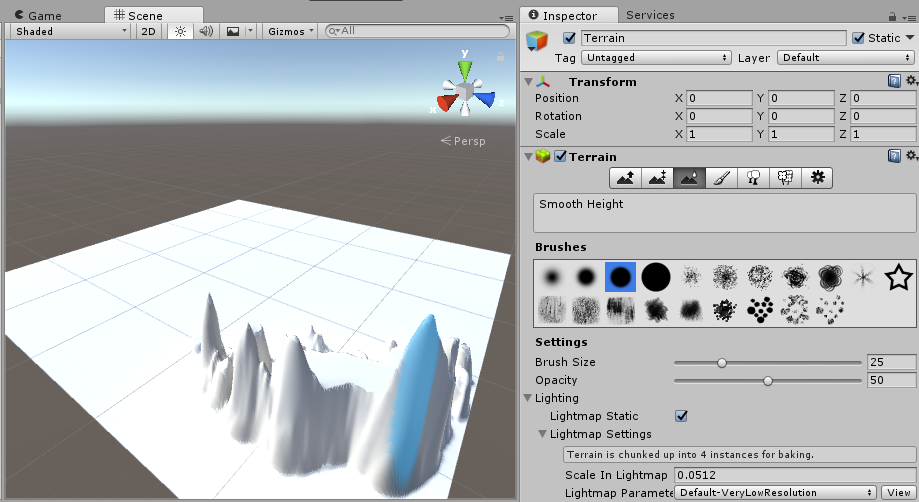Image resolution: width=919 pixels, height=502 pixels.
Task: Open Terrain Settings gear tool
Action: [x=817, y=178]
